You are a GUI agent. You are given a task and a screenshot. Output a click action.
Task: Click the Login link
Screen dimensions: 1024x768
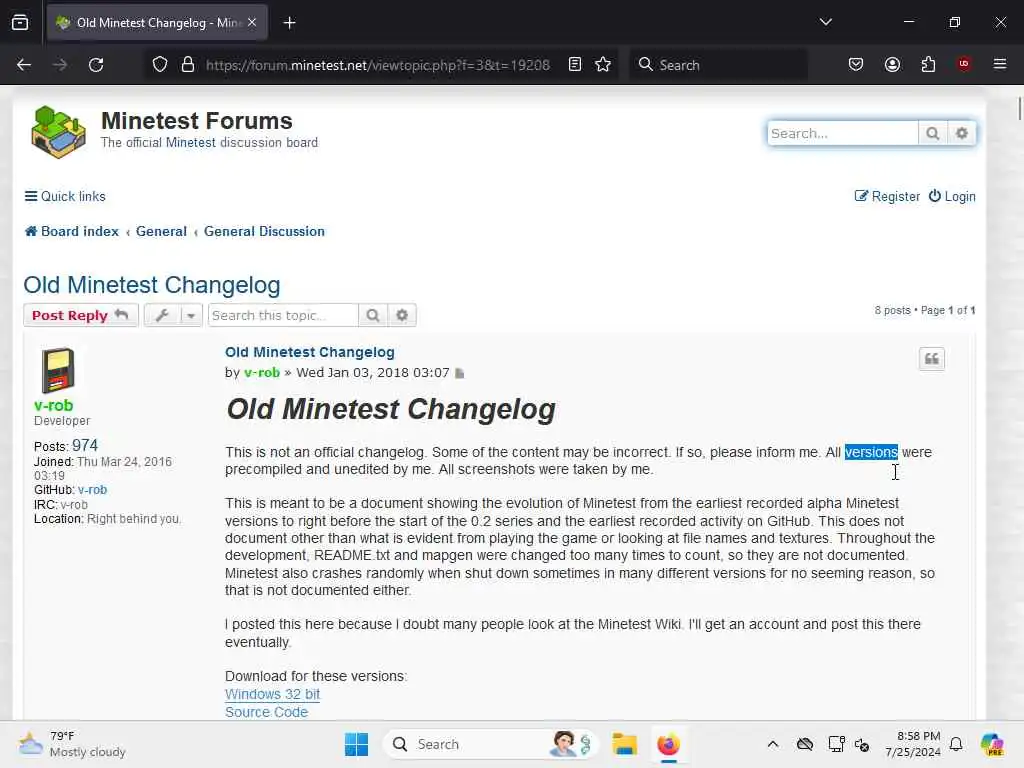952,197
